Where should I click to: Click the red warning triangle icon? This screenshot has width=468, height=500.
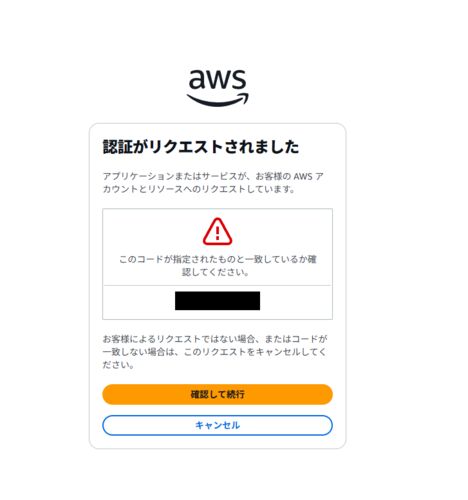coord(217,231)
